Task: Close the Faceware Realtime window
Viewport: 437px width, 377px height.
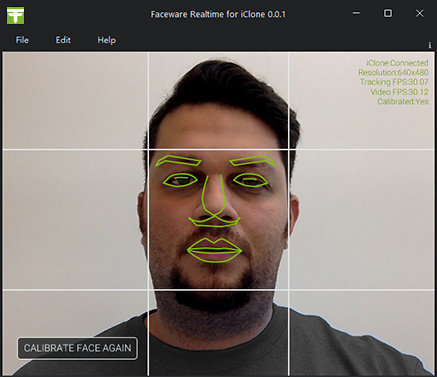Action: pos(420,13)
